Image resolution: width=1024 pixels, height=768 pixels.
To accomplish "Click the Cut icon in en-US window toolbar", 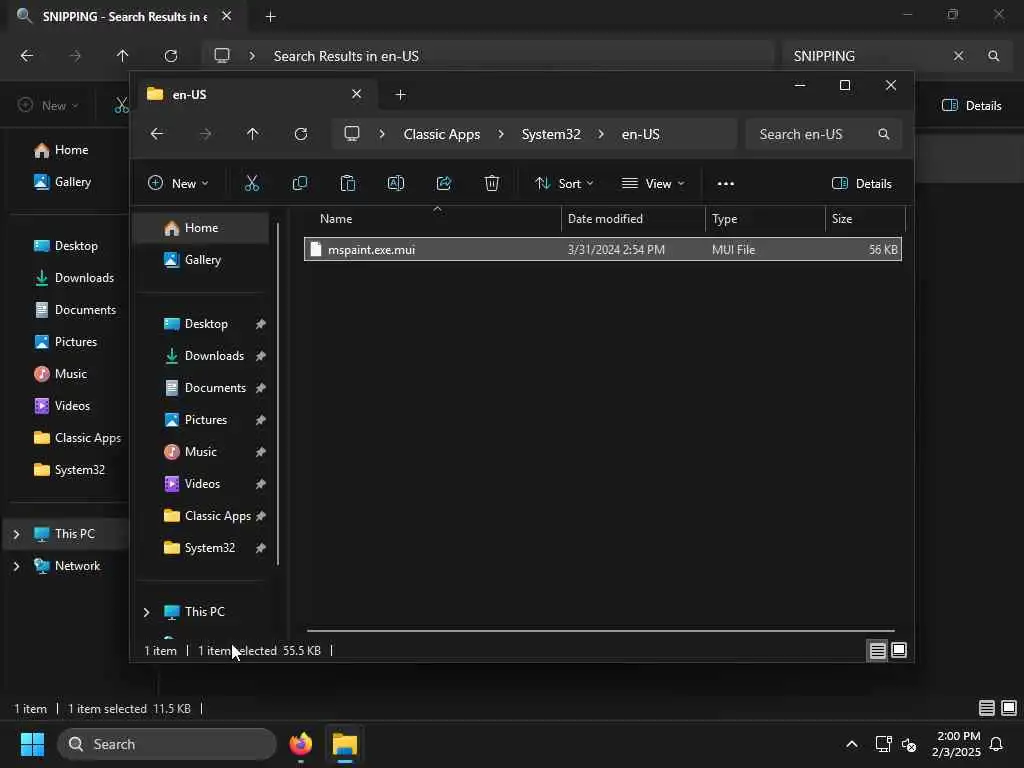I will (x=251, y=184).
